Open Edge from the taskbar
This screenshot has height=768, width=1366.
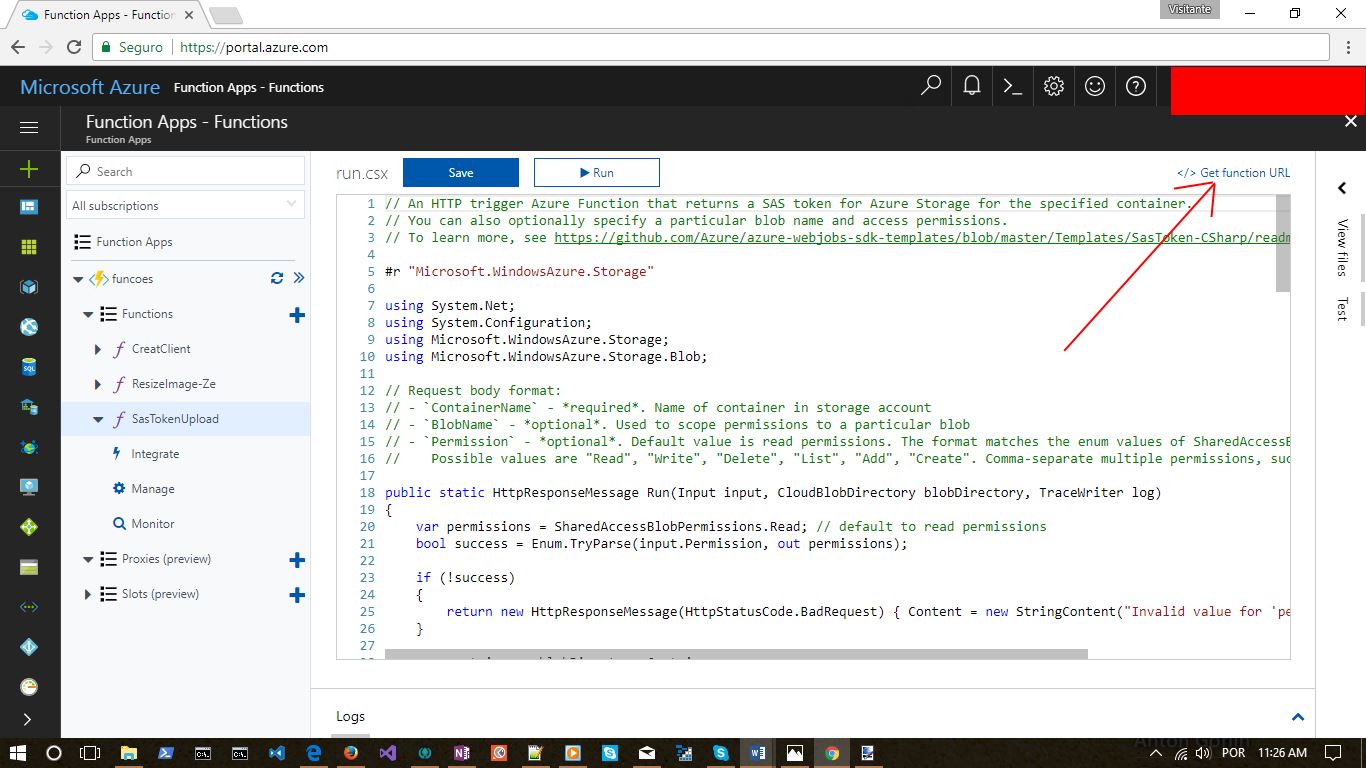313,753
